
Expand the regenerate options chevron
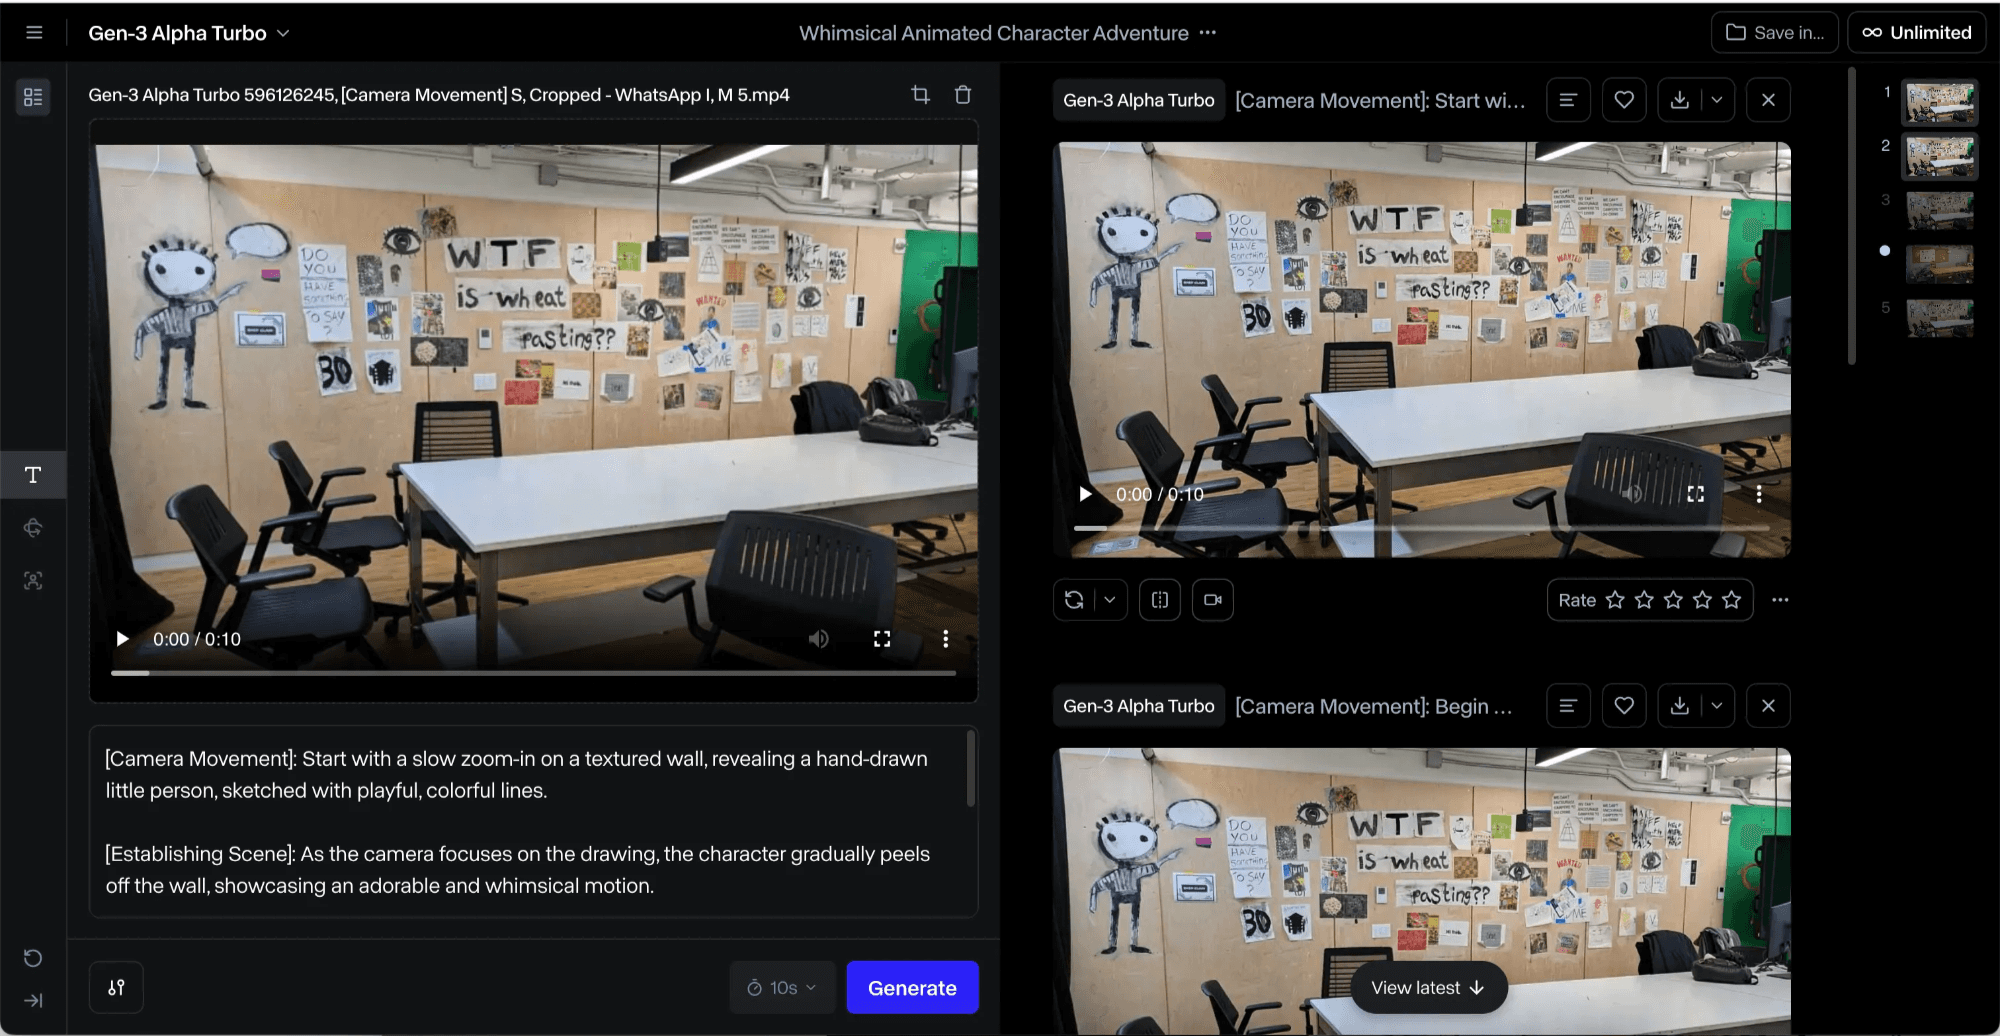click(x=1110, y=600)
